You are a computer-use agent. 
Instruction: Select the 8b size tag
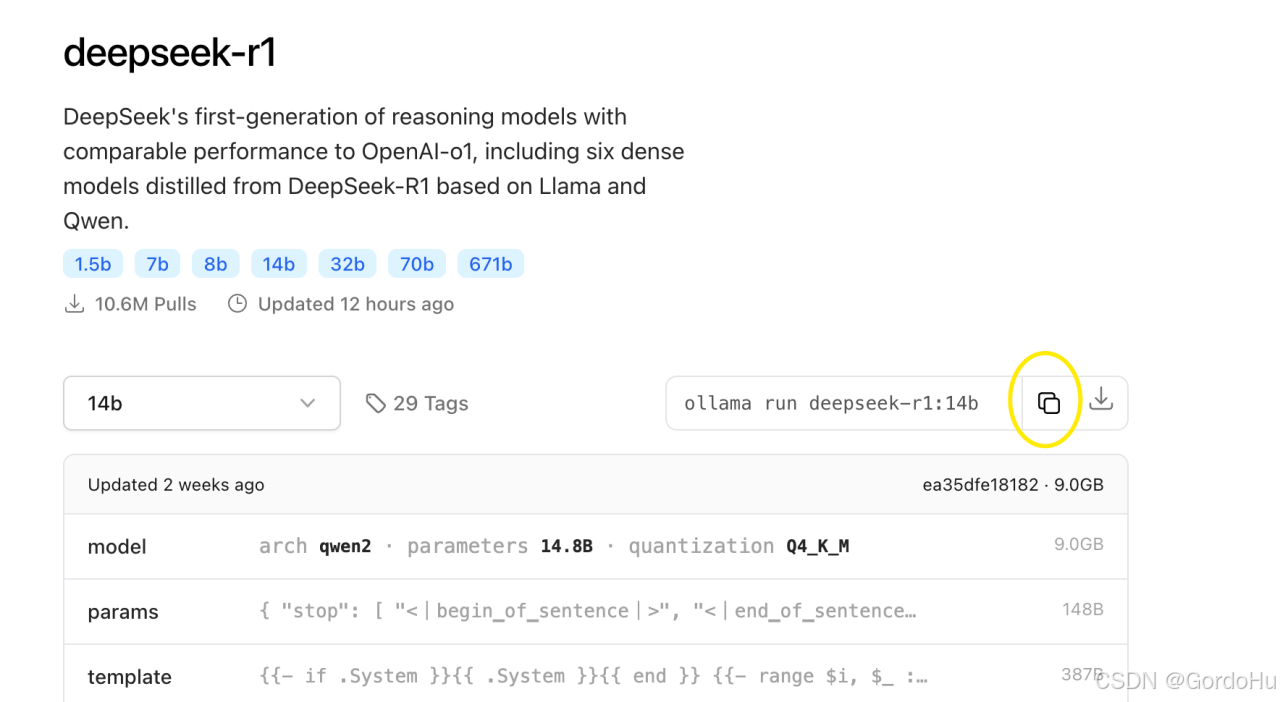pyautogui.click(x=216, y=264)
